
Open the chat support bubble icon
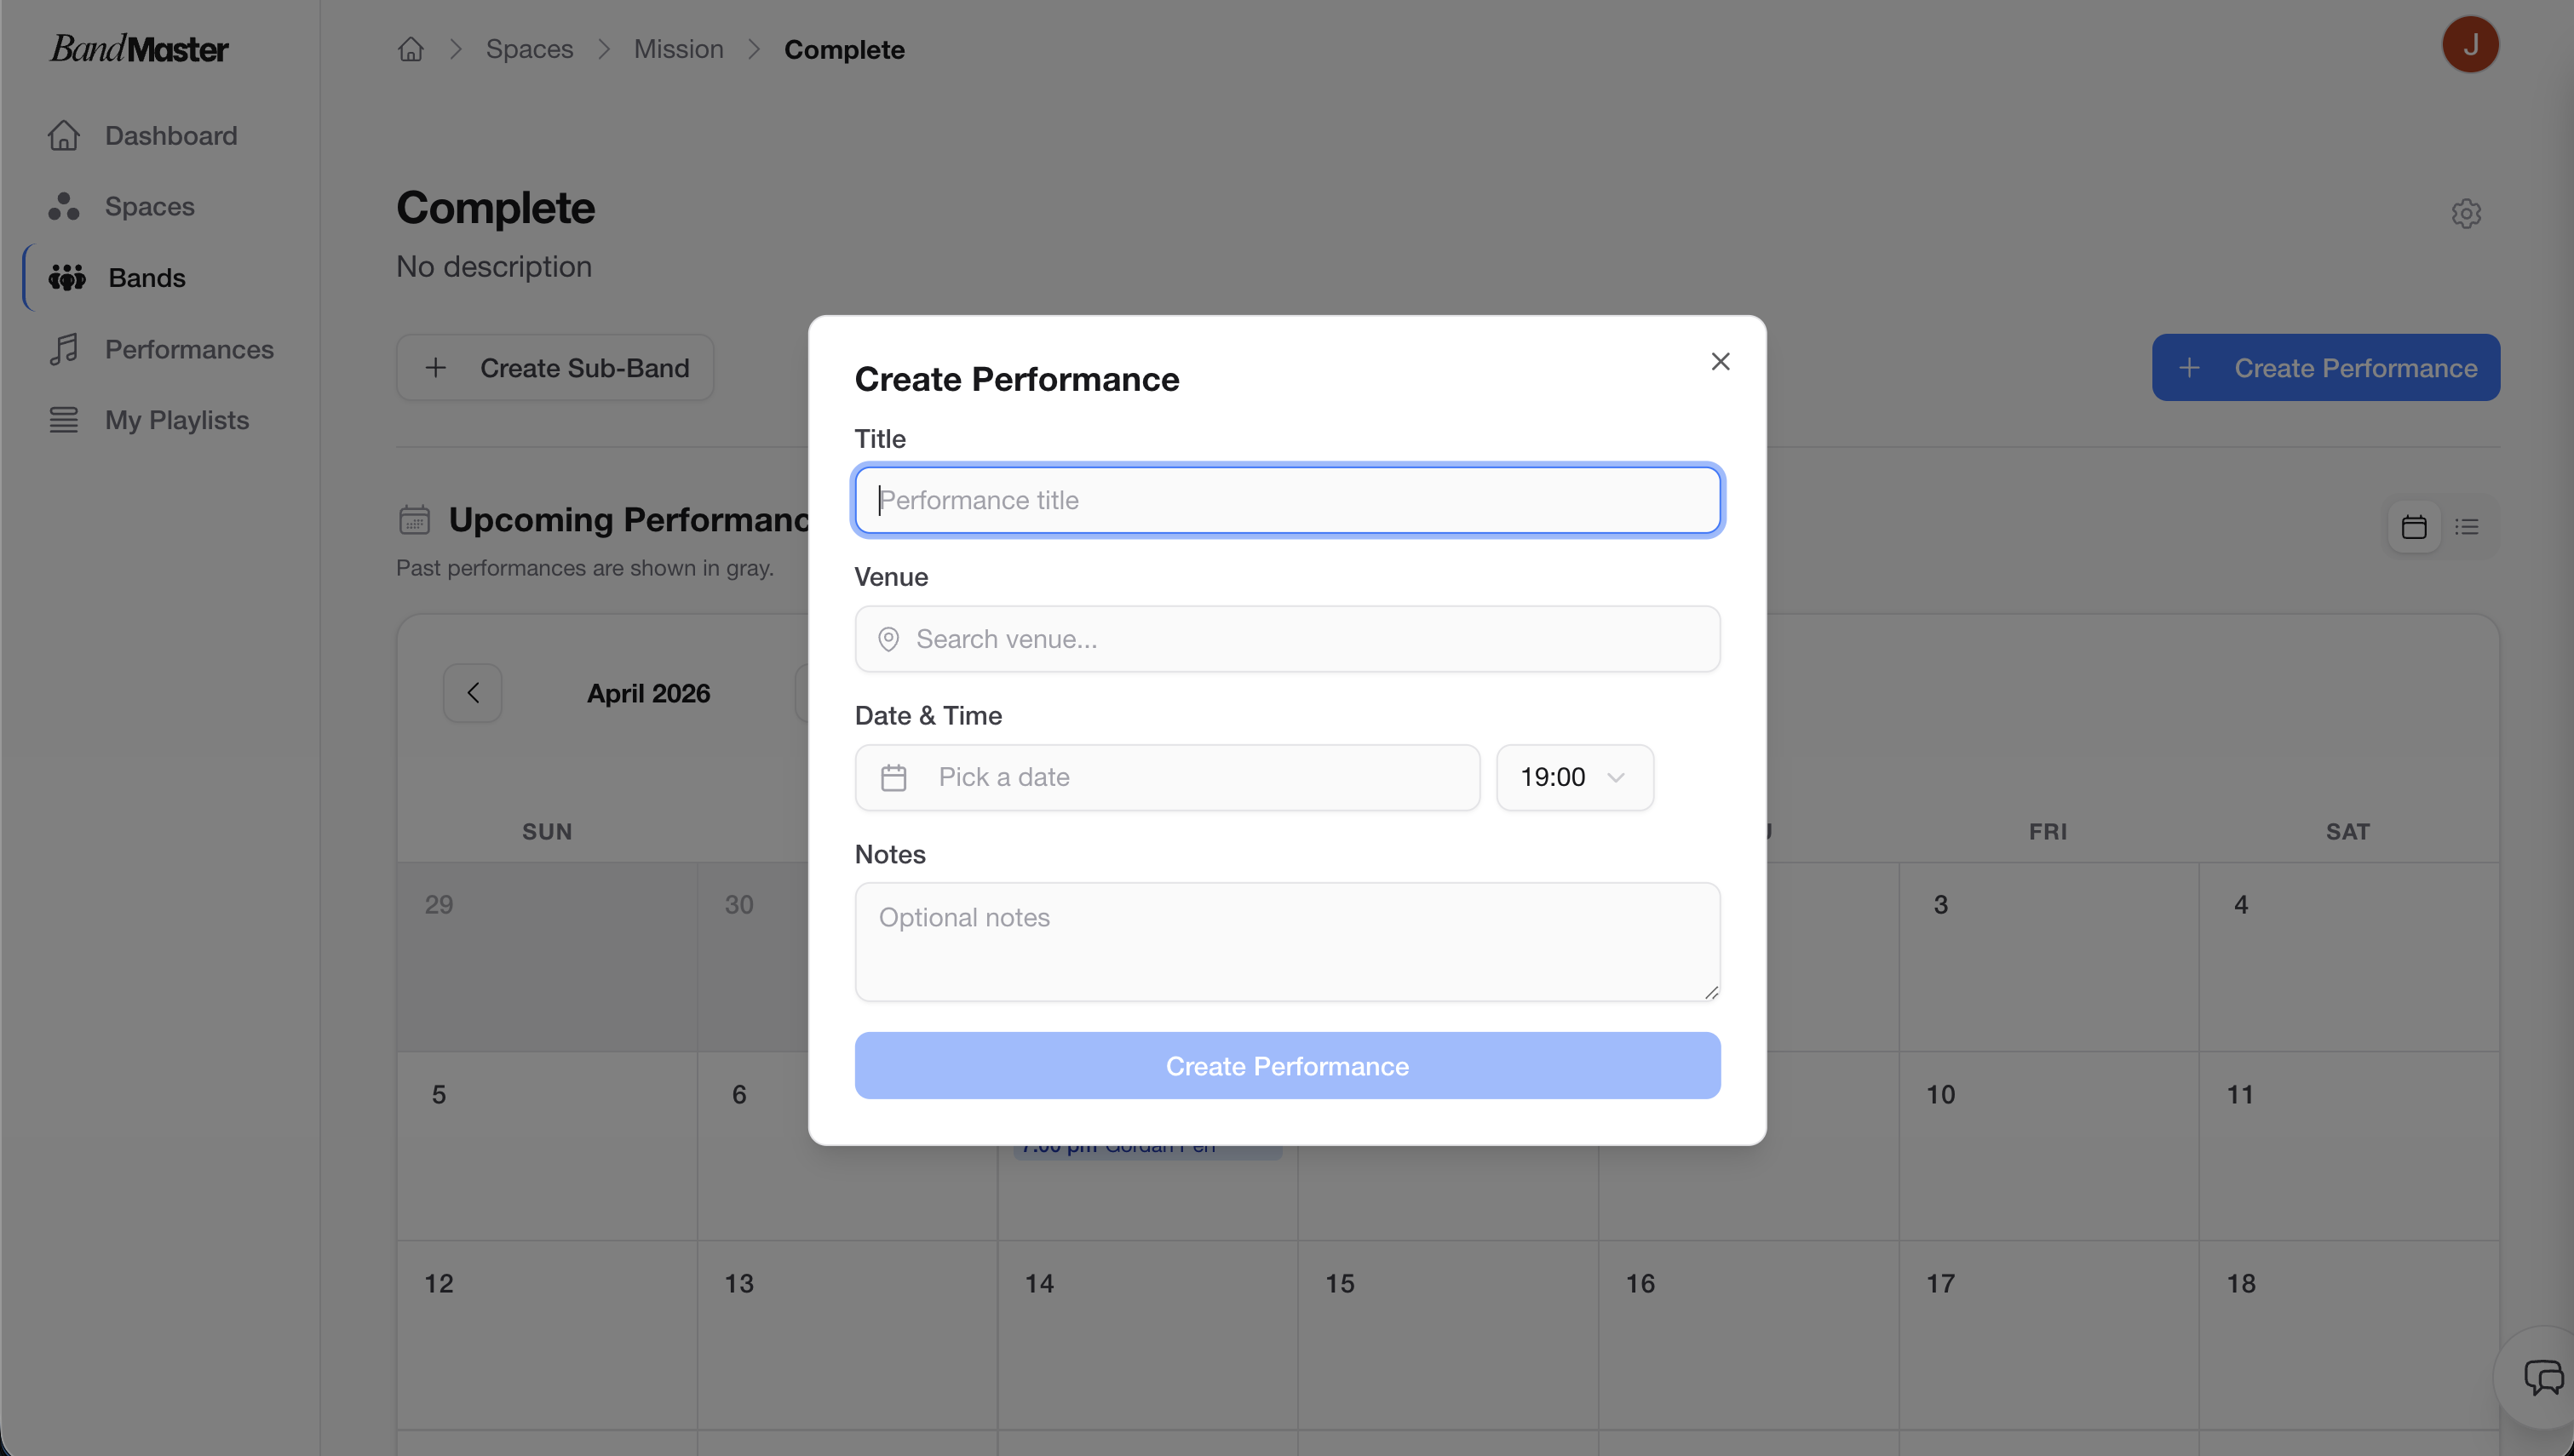[x=2543, y=1377]
